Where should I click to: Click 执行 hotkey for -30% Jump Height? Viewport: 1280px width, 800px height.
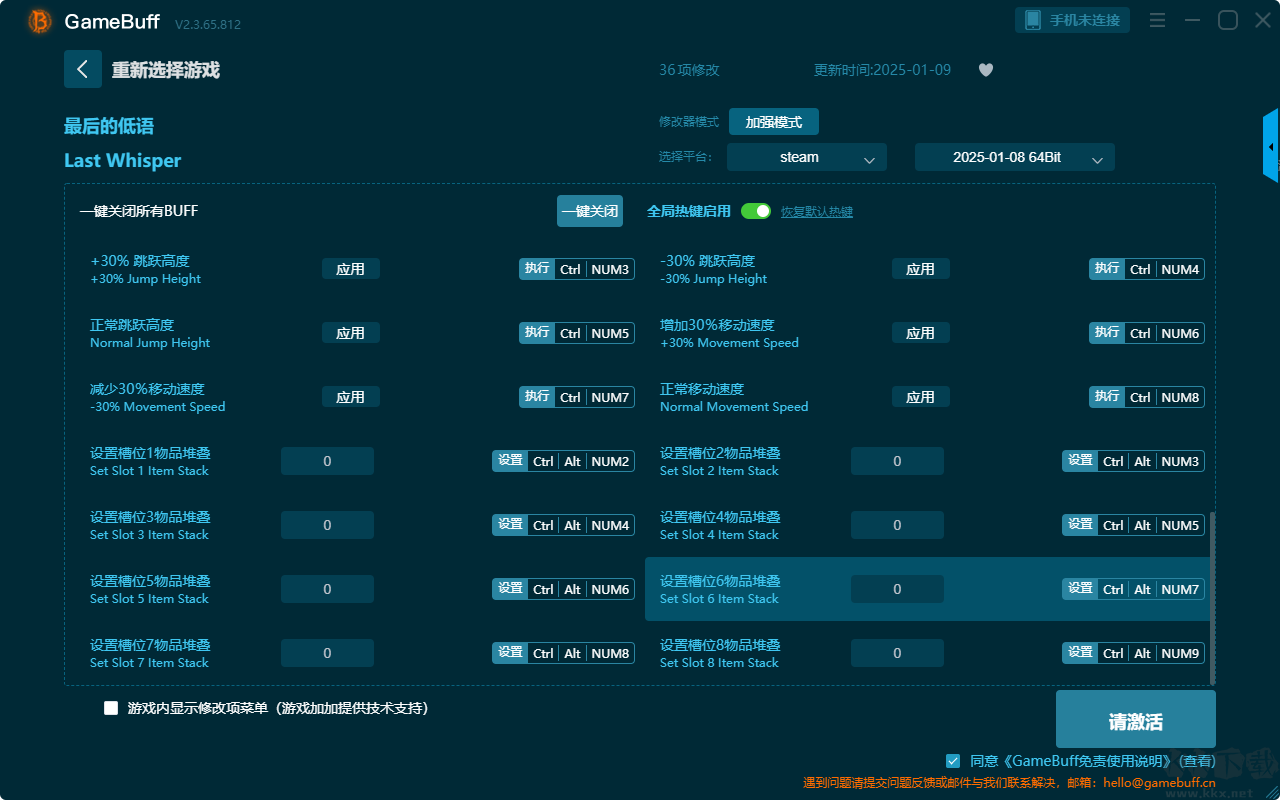[x=1107, y=269]
